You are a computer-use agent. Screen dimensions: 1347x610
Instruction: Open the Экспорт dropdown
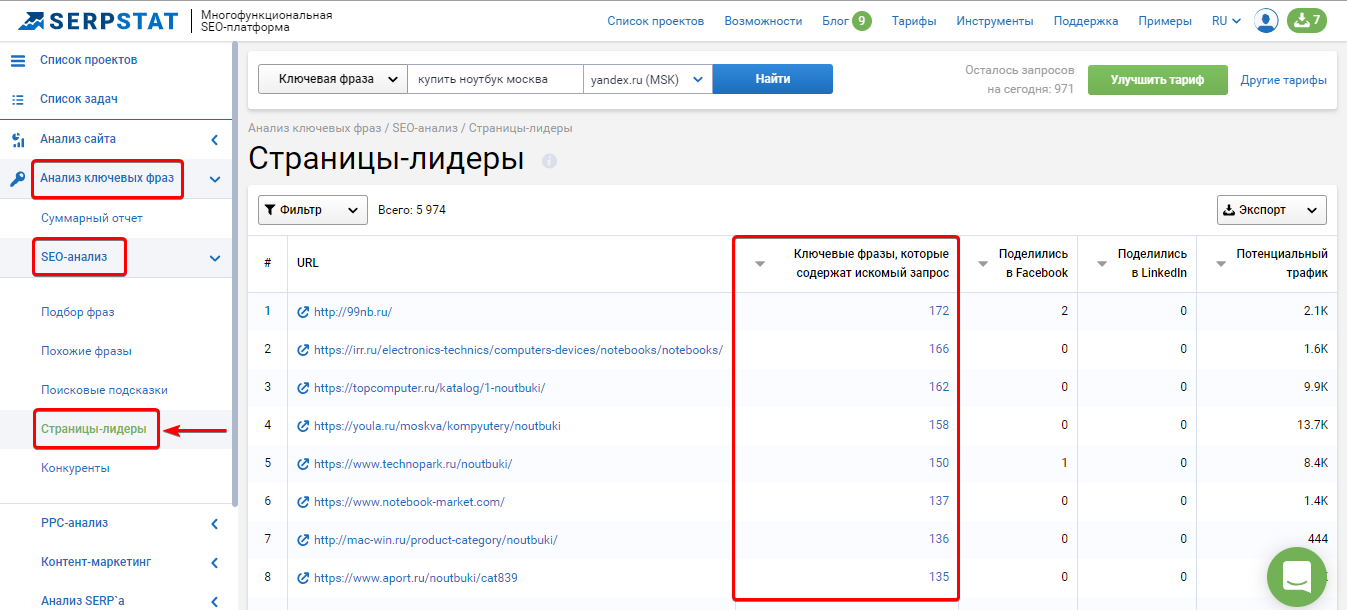click(1272, 210)
